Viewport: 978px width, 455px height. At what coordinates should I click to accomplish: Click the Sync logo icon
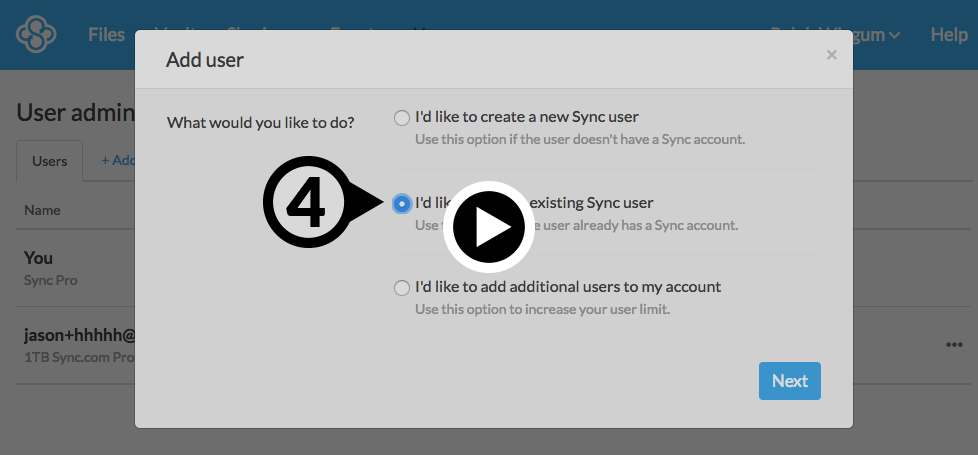pos(37,35)
